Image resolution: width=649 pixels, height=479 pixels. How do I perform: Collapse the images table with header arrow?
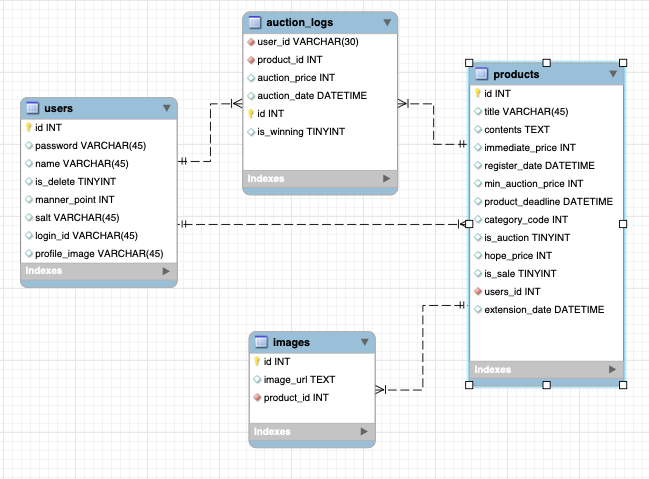click(365, 342)
